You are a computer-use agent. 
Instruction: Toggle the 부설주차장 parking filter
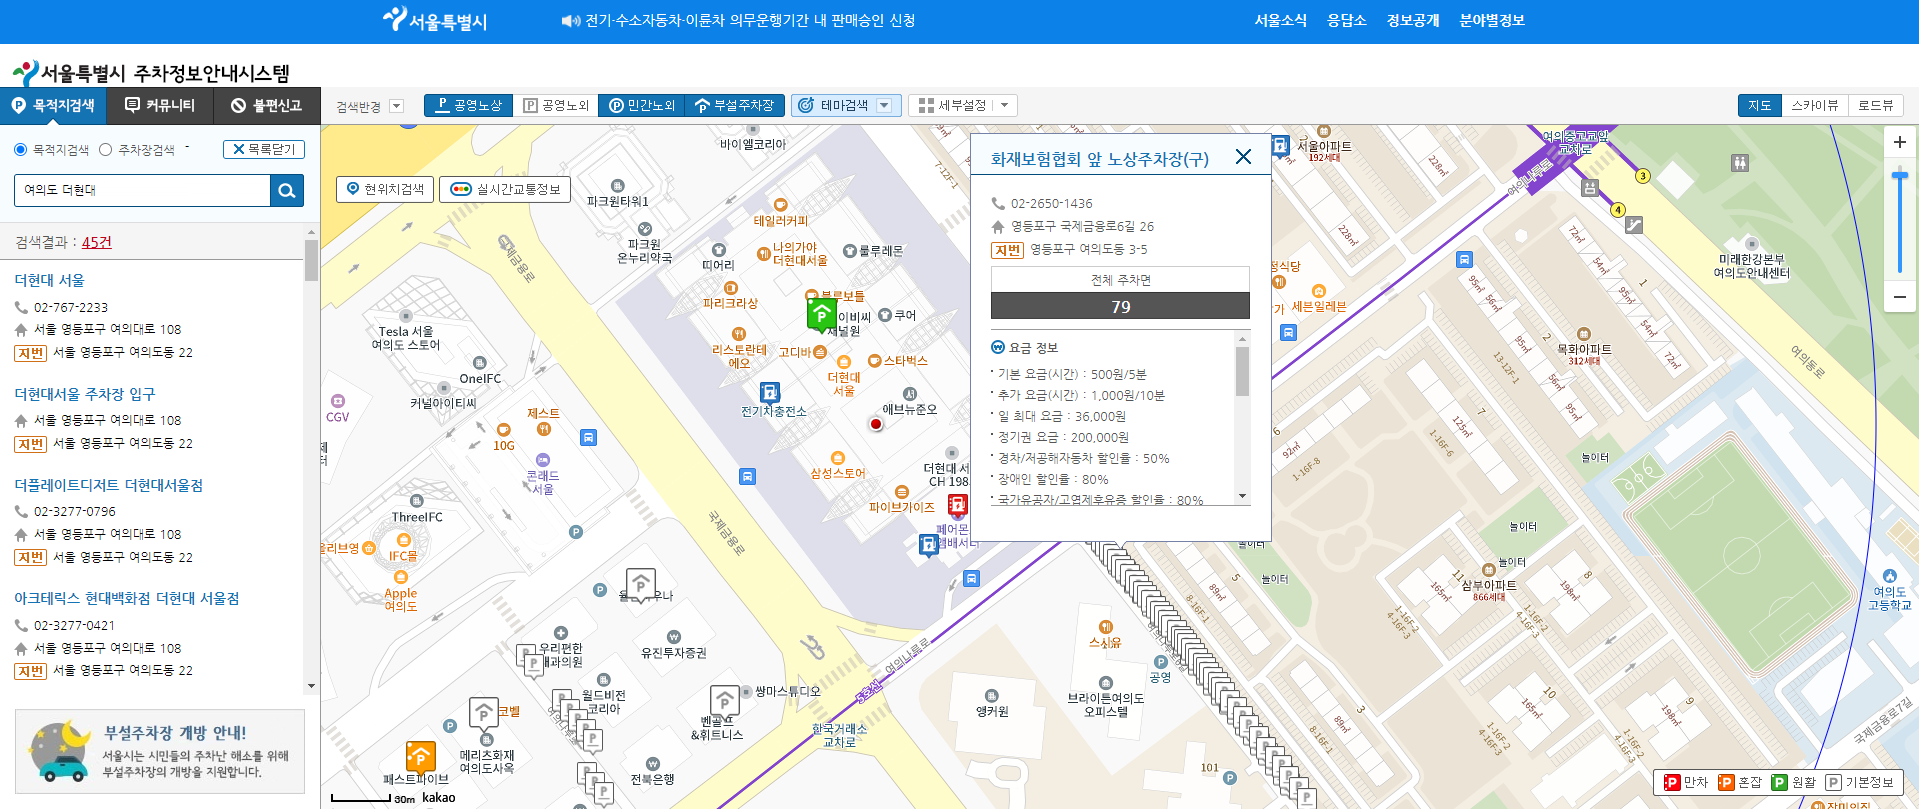pos(734,105)
